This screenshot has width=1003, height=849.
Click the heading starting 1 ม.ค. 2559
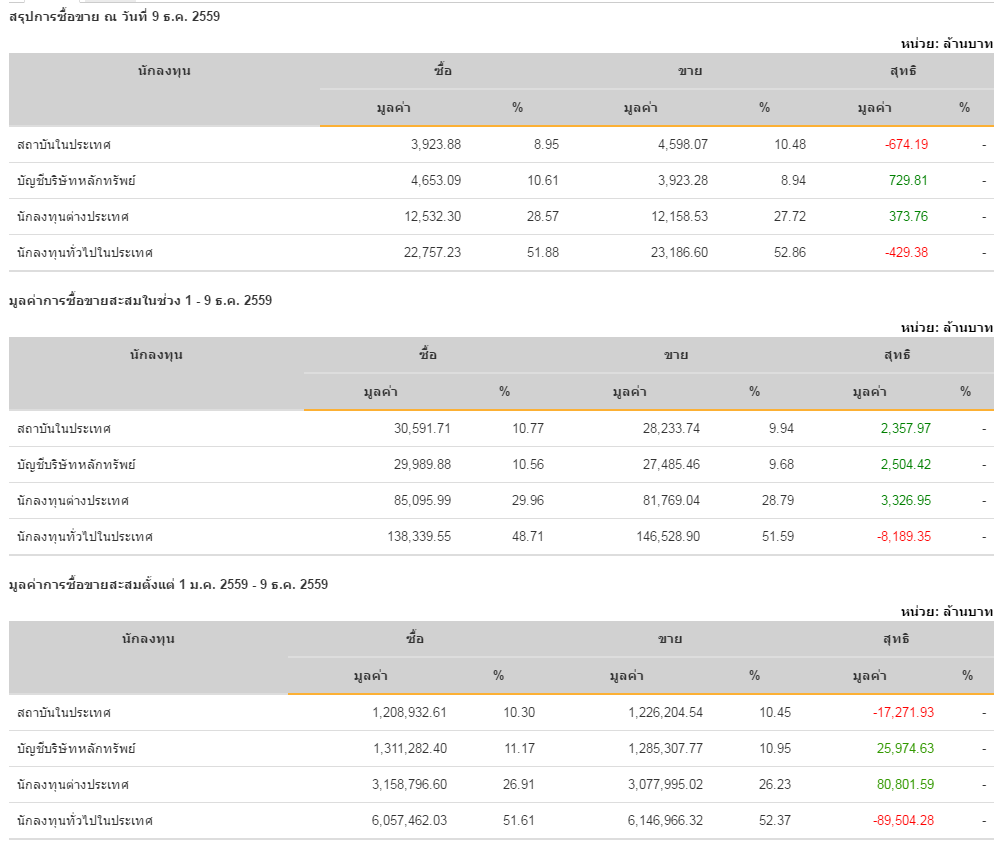(x=168, y=584)
